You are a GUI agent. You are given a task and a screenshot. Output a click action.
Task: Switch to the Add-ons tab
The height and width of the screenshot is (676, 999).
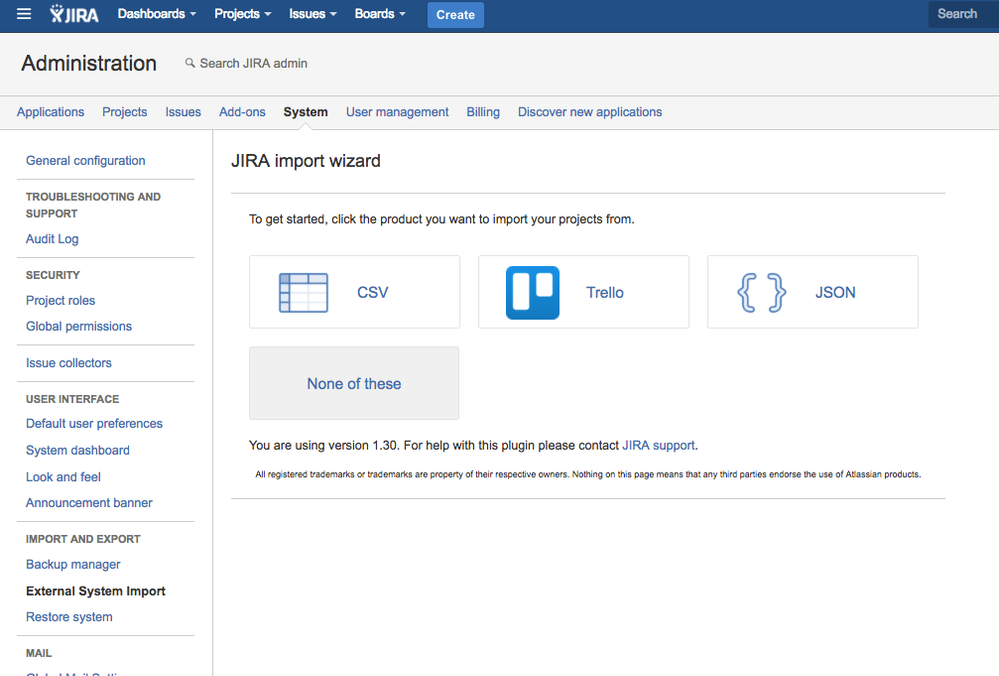tap(242, 112)
